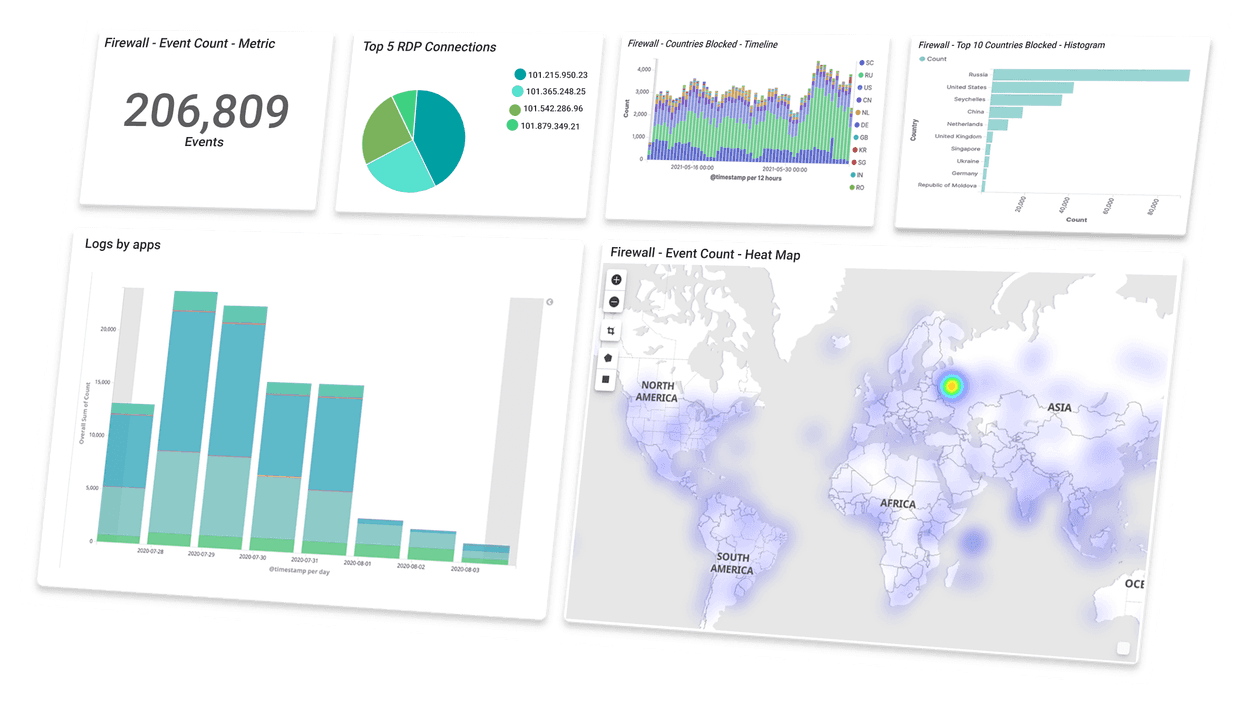Zoom in on the heat map
The width and height of the screenshot is (1244, 712).
click(x=616, y=280)
